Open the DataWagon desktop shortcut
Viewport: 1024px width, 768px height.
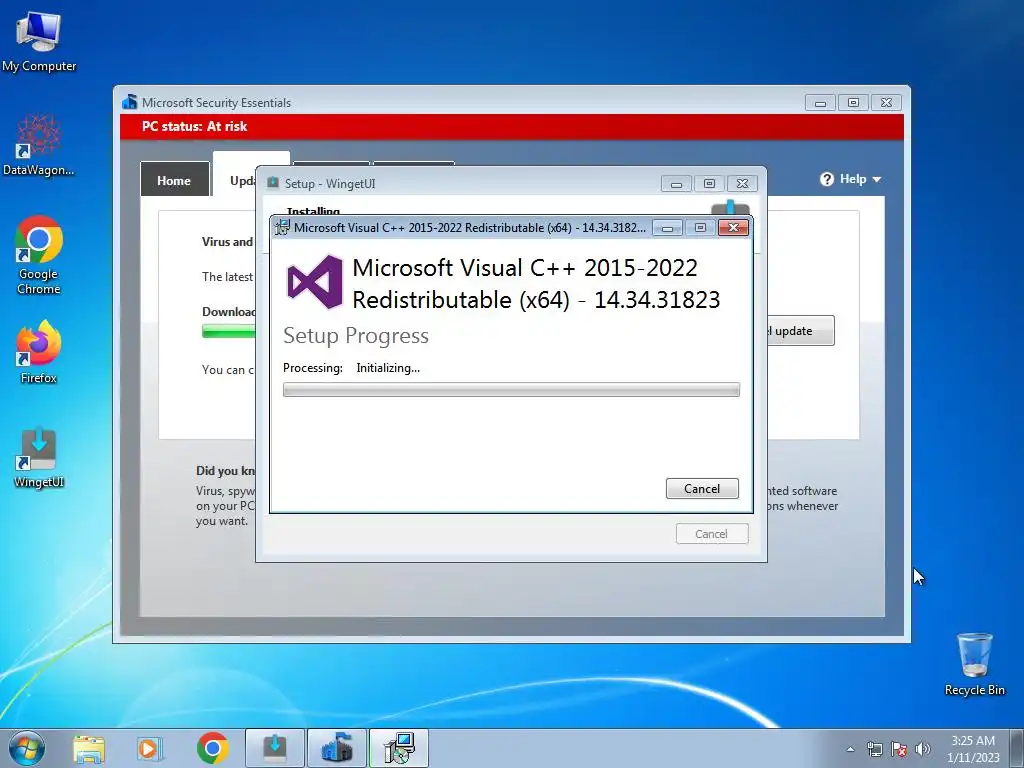[39, 145]
